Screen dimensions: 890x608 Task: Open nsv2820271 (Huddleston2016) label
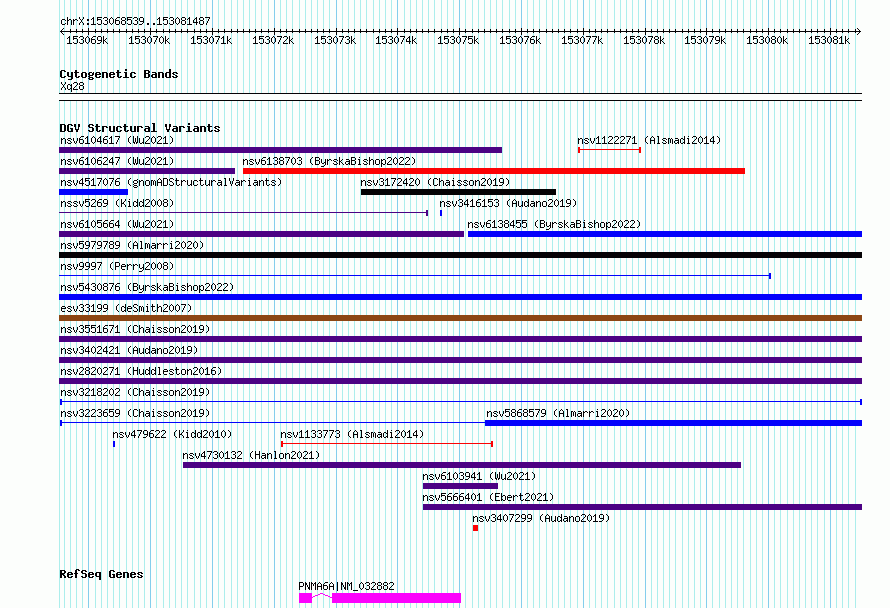coord(141,371)
